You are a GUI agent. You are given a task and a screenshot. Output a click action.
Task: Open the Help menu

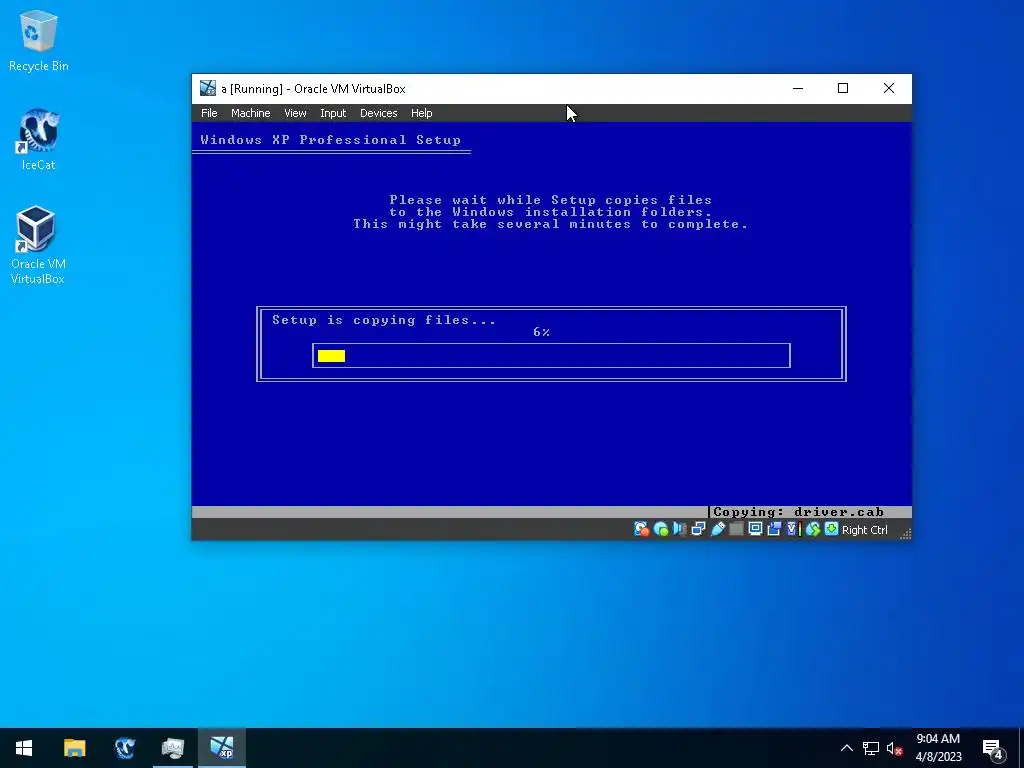pyautogui.click(x=422, y=113)
